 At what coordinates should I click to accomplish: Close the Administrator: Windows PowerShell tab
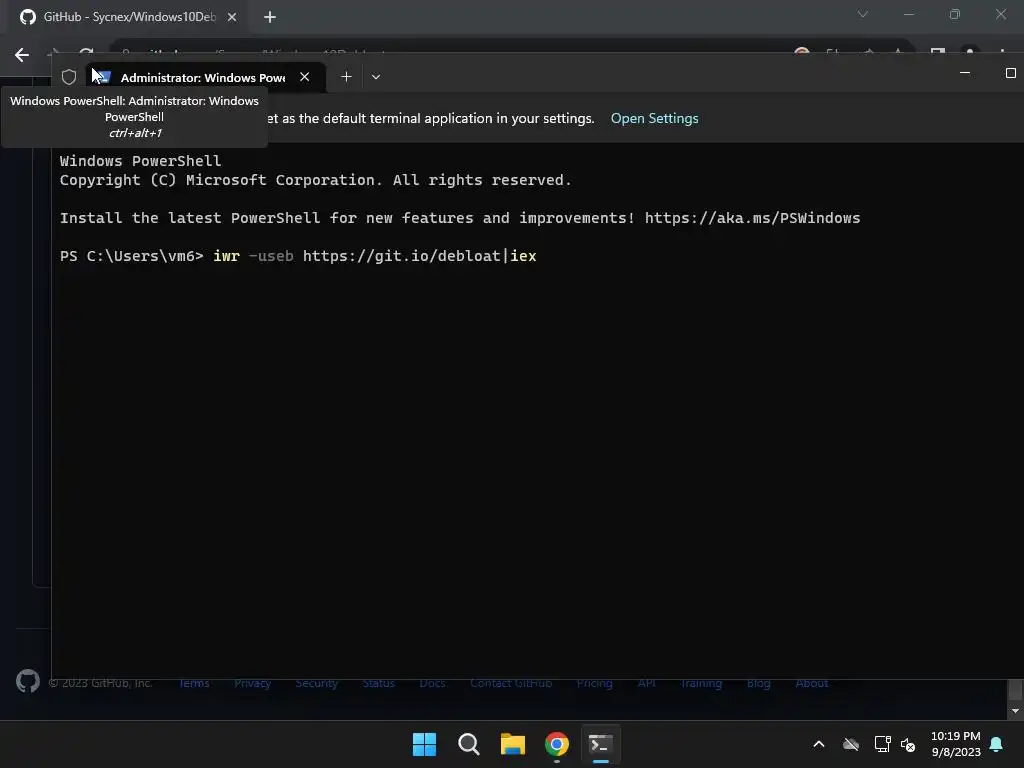304,76
